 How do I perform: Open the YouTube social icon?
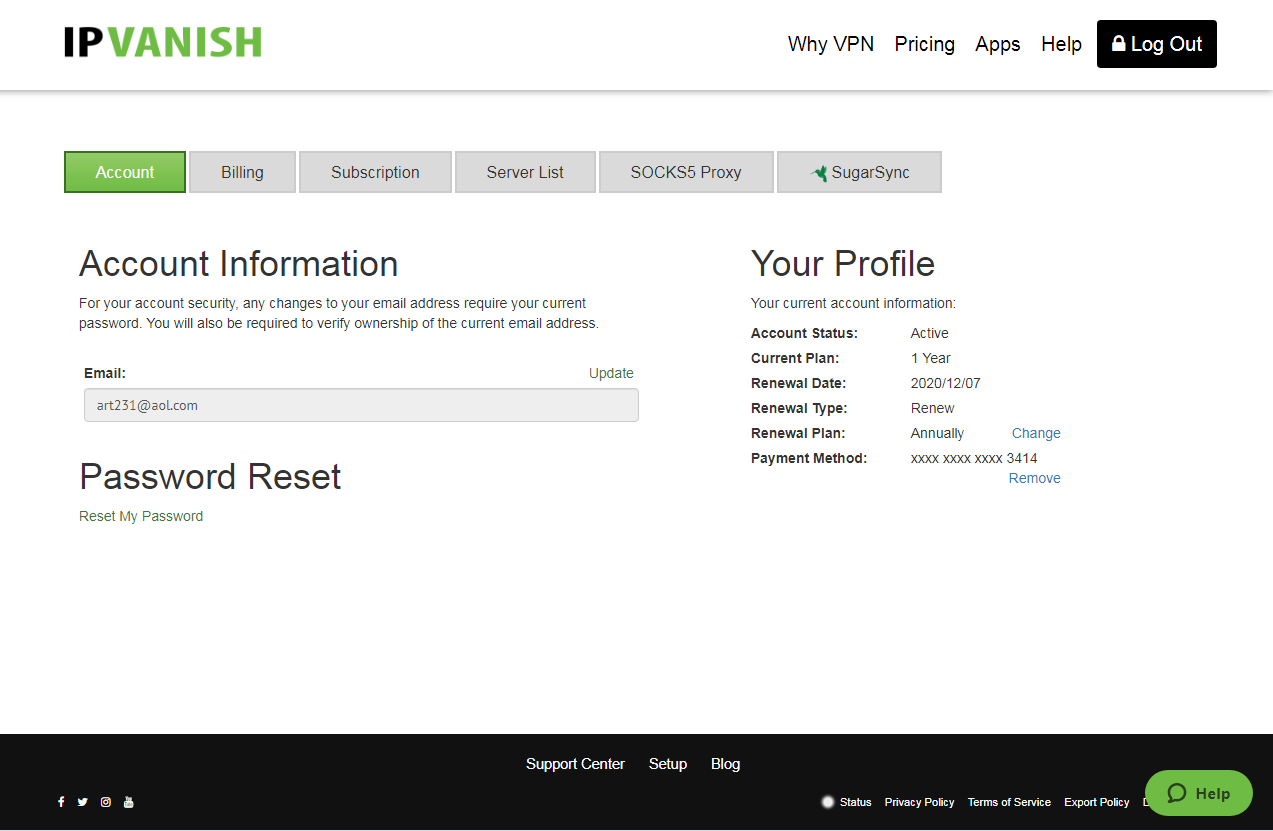[x=129, y=802]
